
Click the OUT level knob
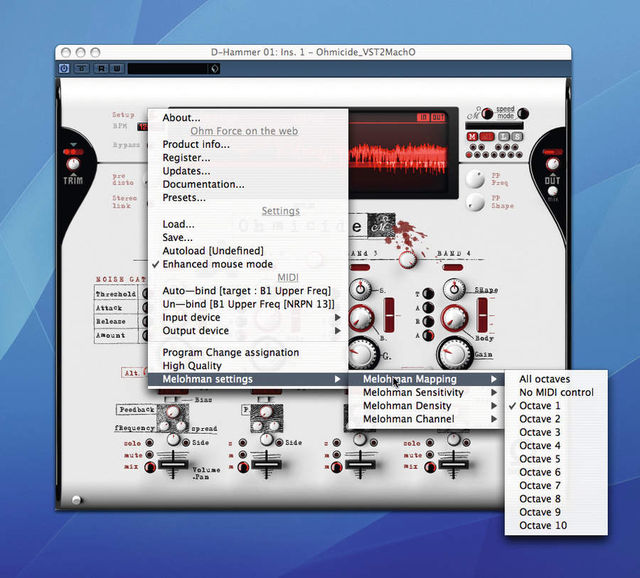(552, 164)
